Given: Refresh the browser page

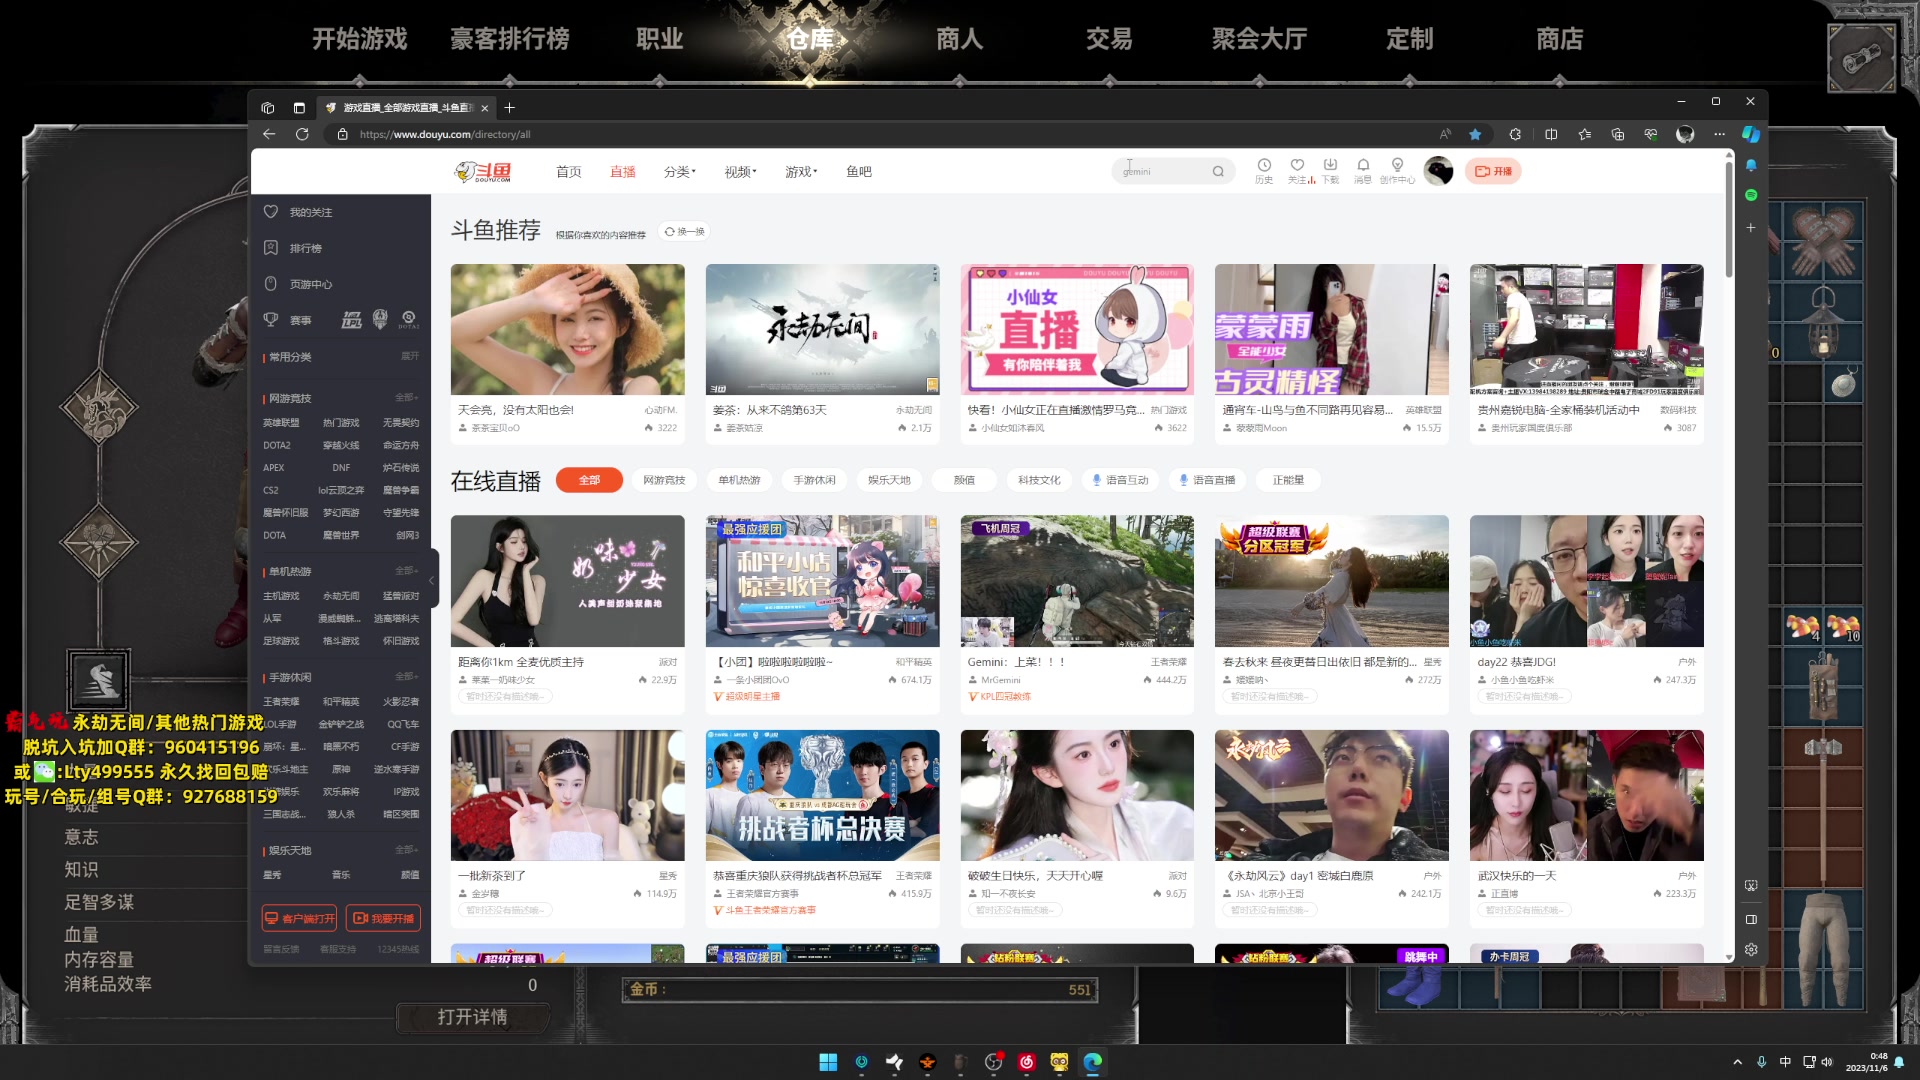Looking at the screenshot, I should coord(302,134).
